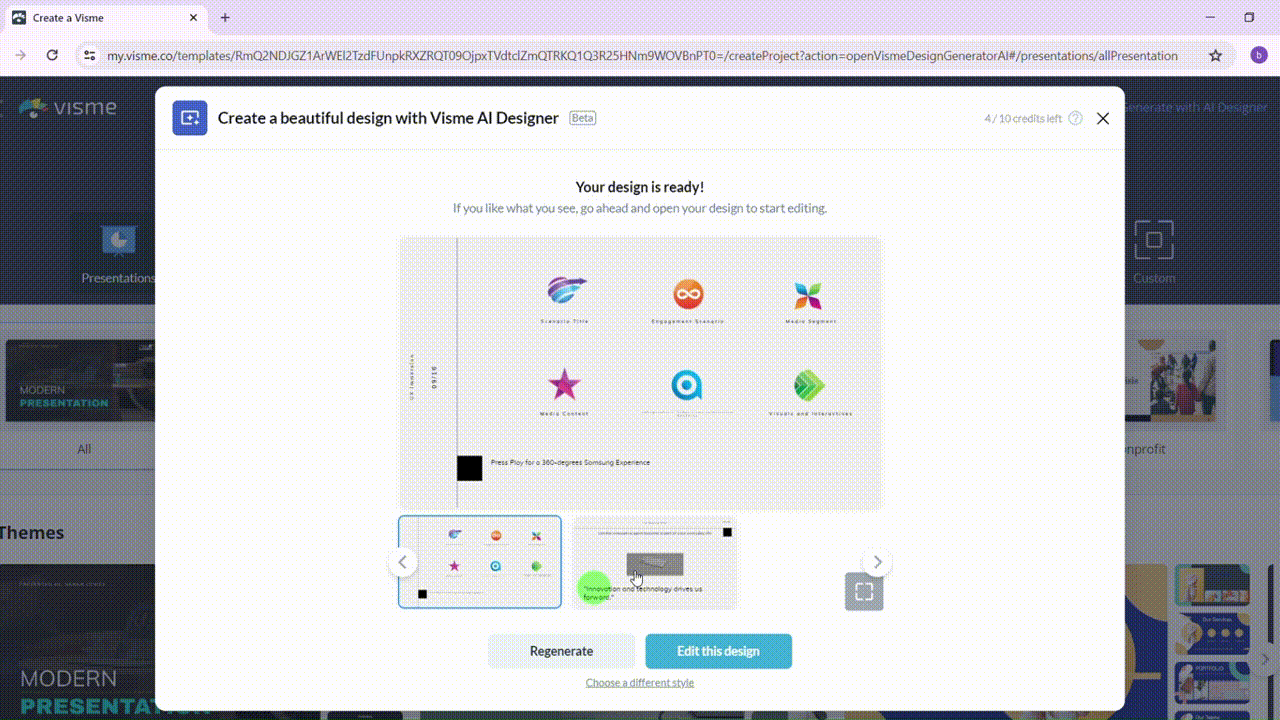The width and height of the screenshot is (1280, 720).
Task: Bookmark this page with star icon
Action: pyautogui.click(x=1216, y=56)
